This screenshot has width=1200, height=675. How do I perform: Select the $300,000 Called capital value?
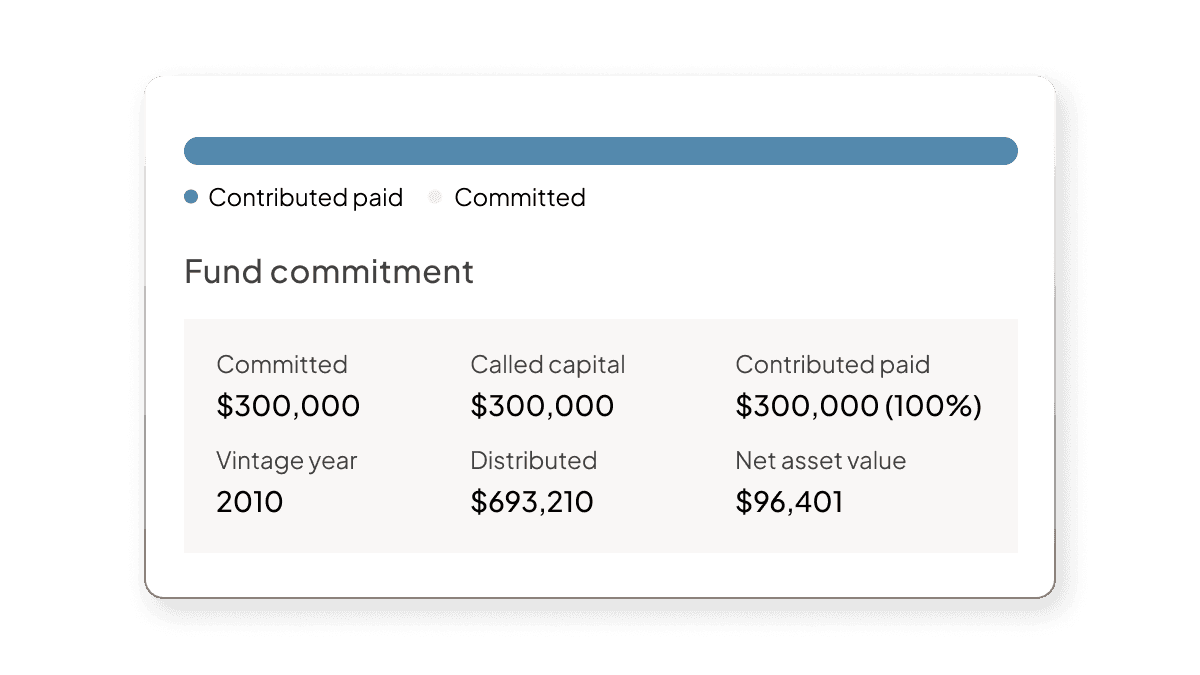tap(542, 406)
